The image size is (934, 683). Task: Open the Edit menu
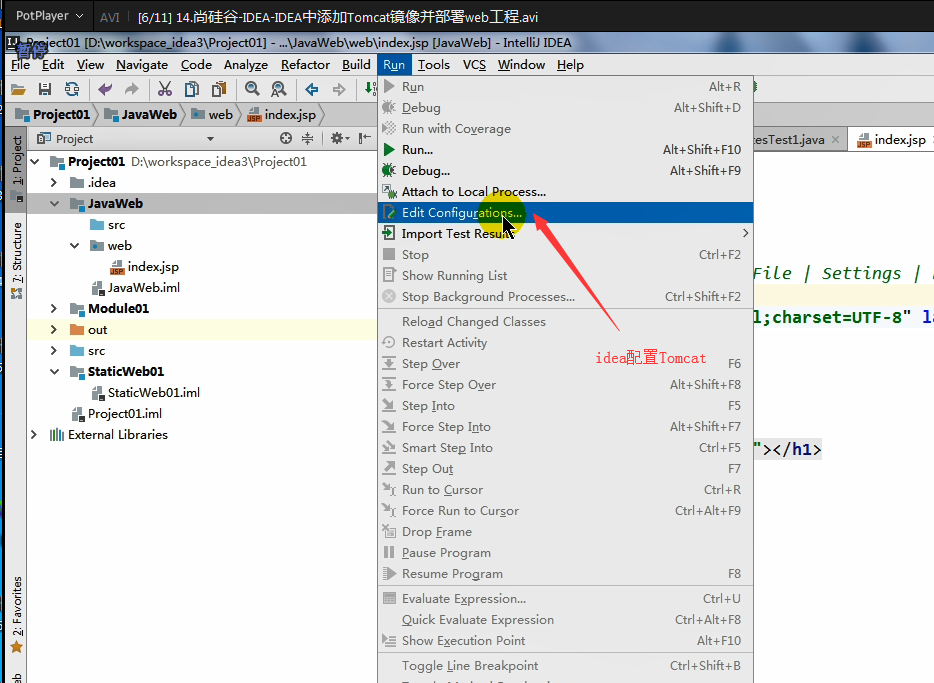[53, 64]
